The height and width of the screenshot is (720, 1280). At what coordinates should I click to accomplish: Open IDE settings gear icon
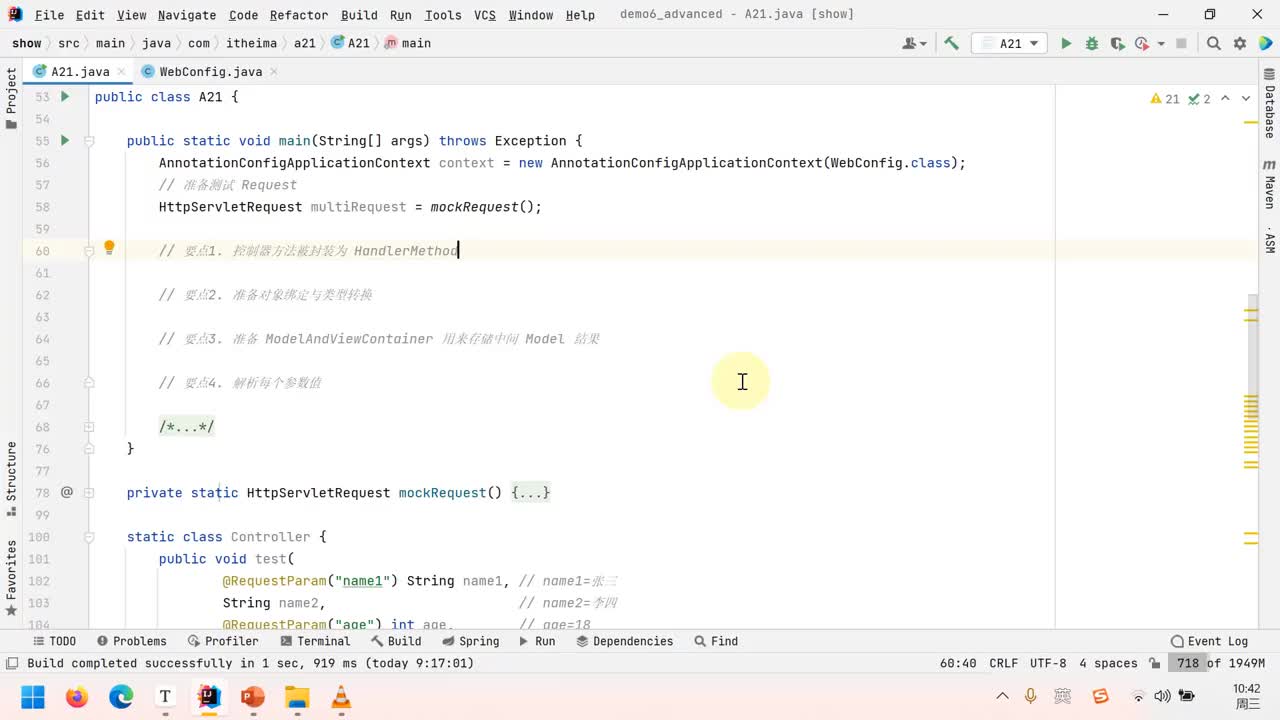(x=1240, y=43)
